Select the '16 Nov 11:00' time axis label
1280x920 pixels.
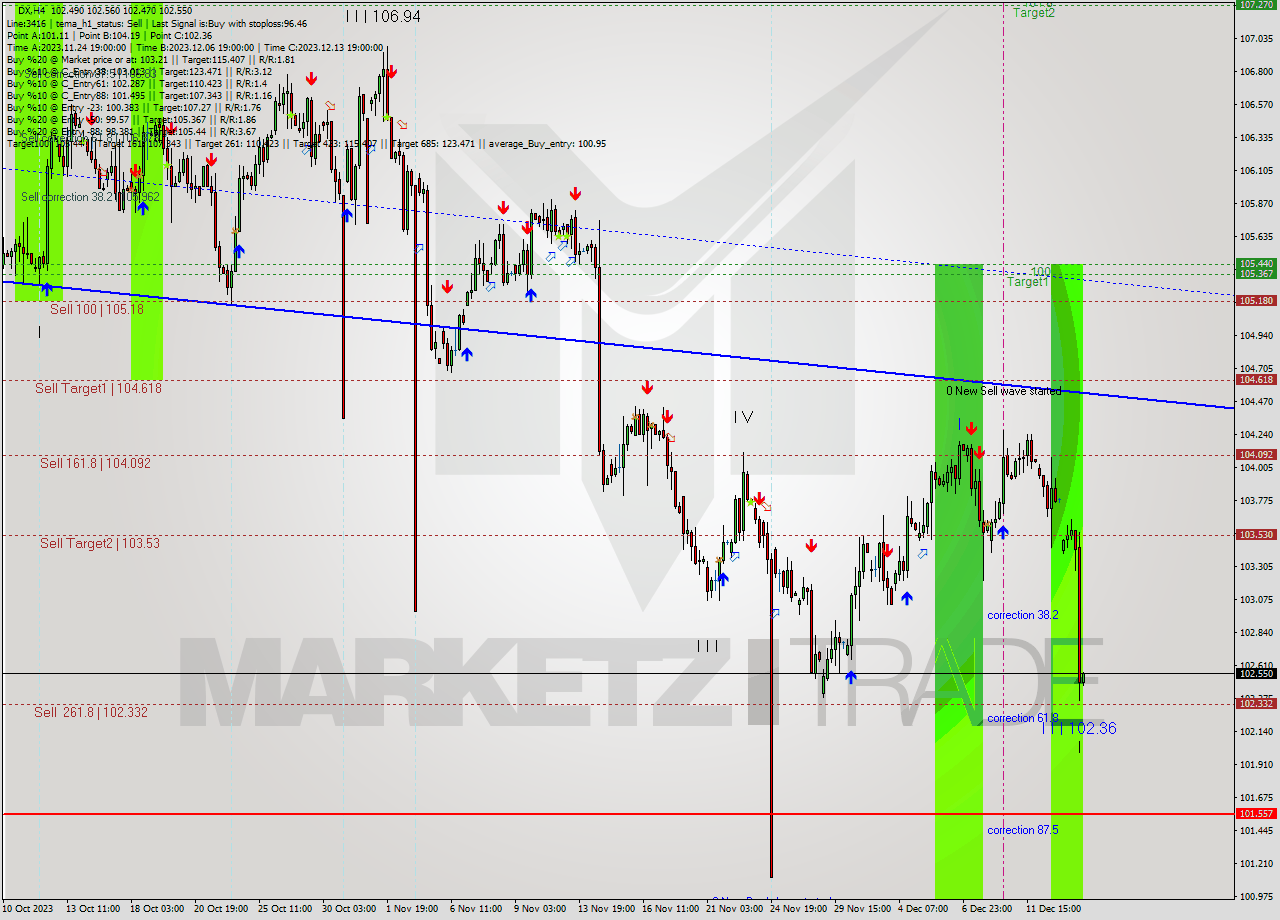click(x=670, y=909)
